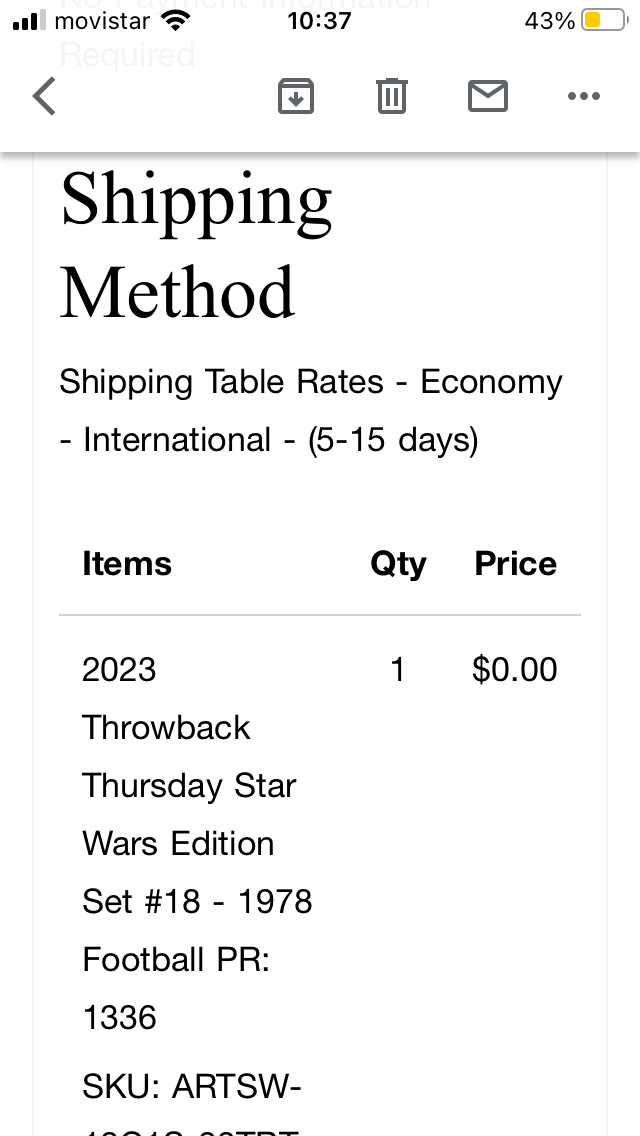The width and height of the screenshot is (640, 1136).
Task: Tap the $0.00 item price
Action: [x=514, y=670]
